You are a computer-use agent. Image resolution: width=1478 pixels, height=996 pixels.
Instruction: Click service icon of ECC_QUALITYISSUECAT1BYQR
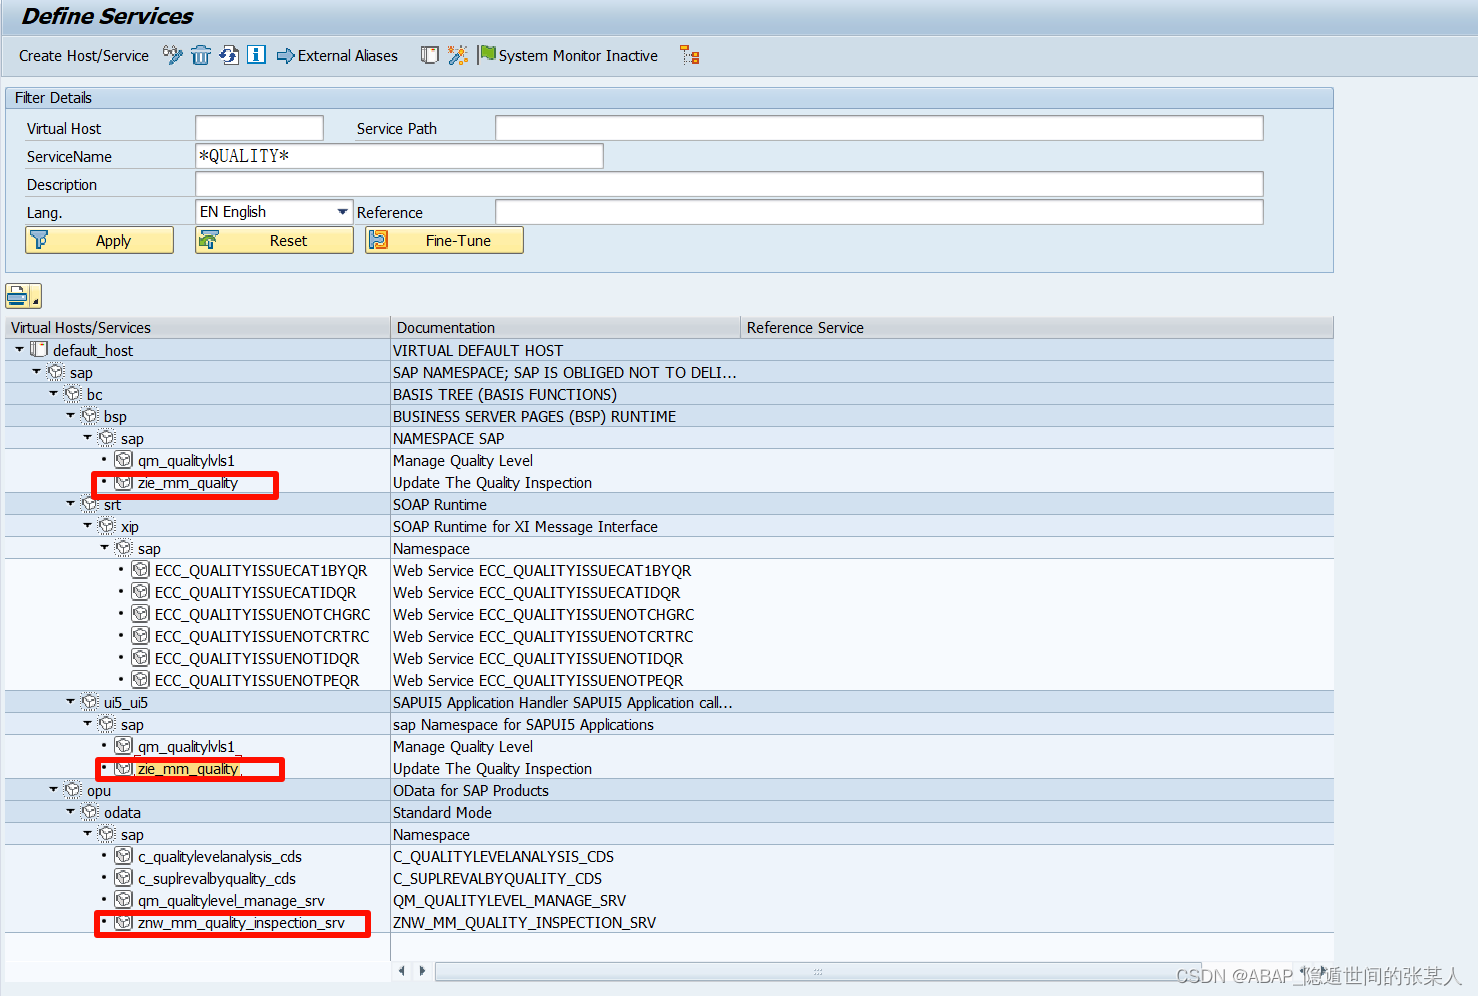(141, 569)
